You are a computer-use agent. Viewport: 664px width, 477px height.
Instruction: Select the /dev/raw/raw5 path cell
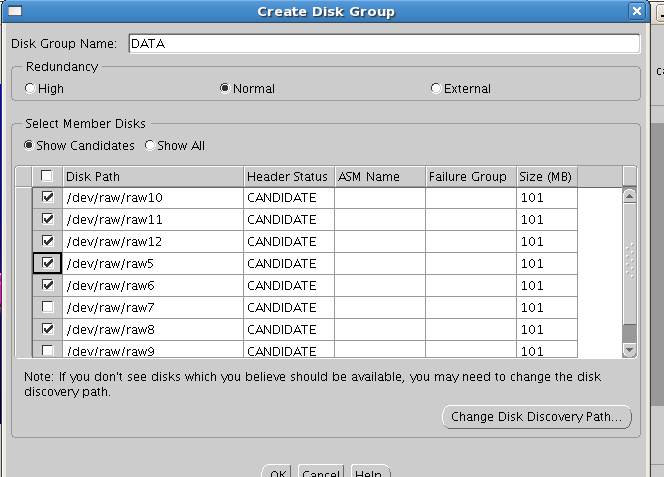tap(153, 264)
